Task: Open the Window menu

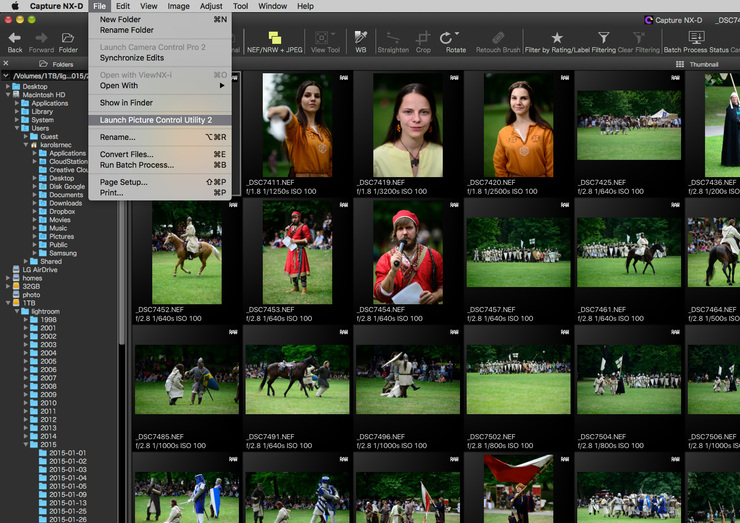Action: click(272, 6)
